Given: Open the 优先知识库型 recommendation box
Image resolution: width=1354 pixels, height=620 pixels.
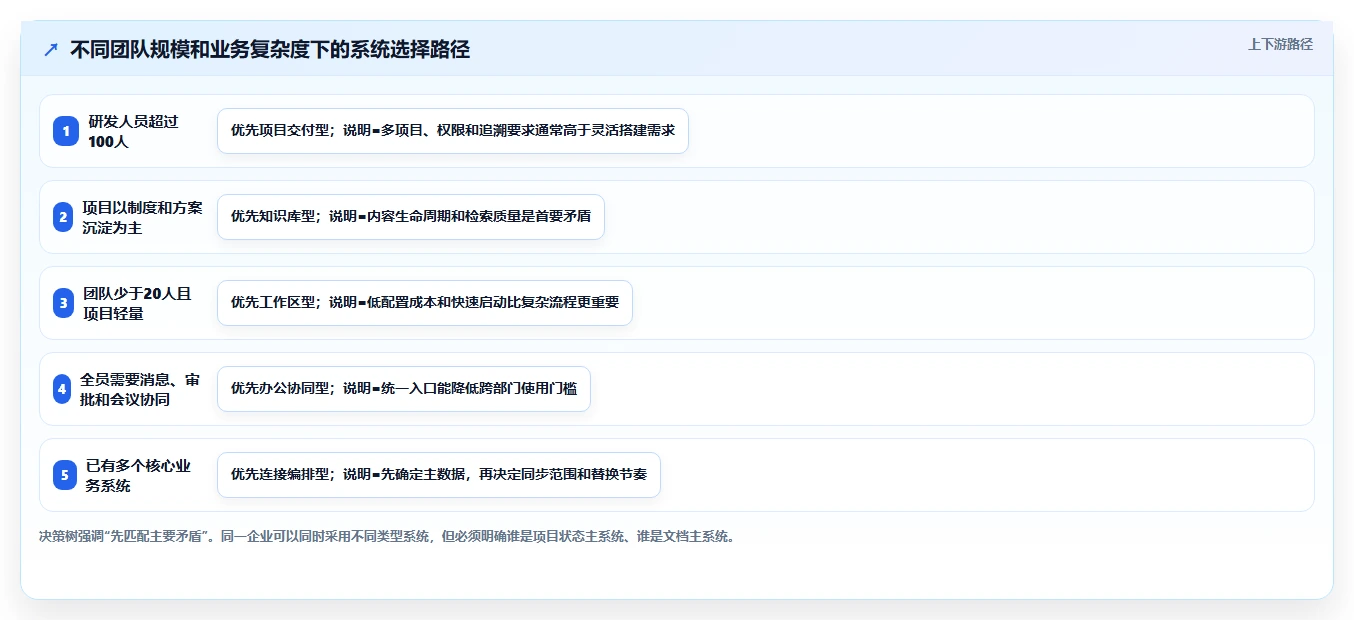Looking at the screenshot, I should click(411, 217).
